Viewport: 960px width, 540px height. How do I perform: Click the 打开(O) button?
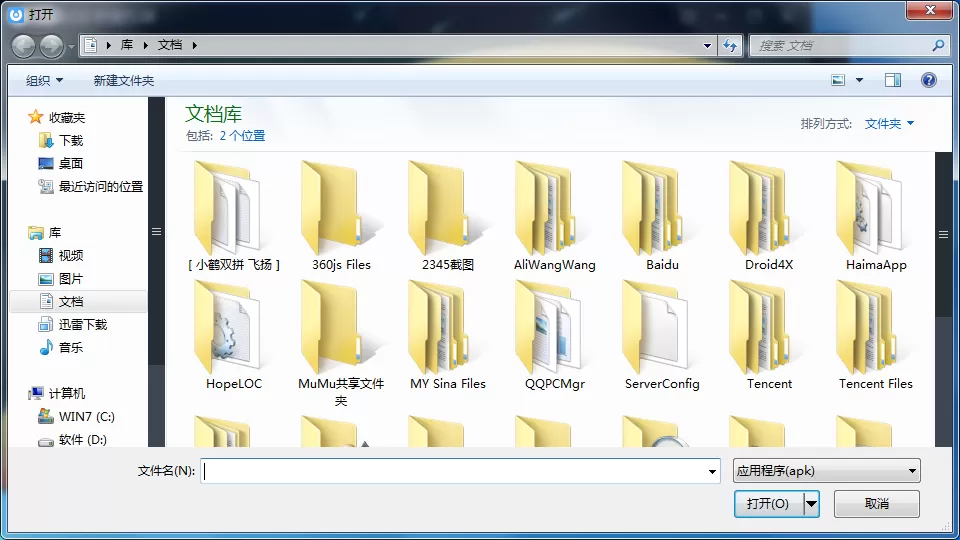tap(768, 504)
